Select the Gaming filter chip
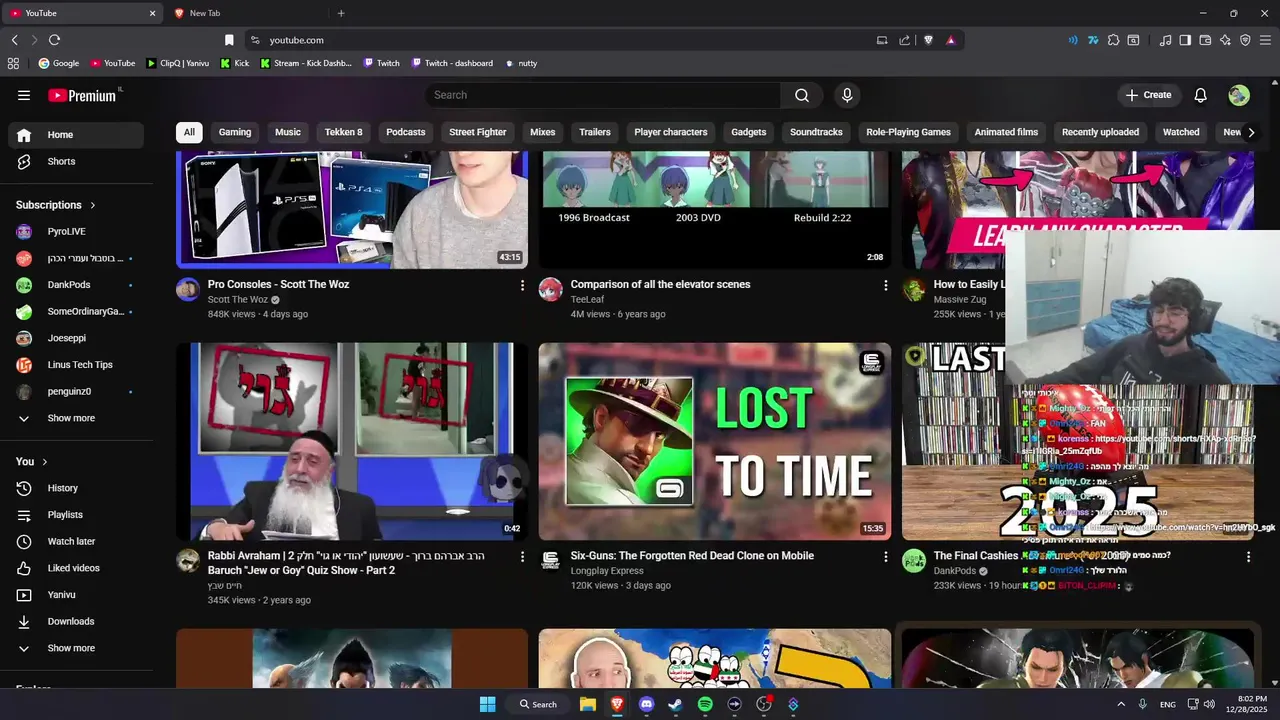This screenshot has width=1280, height=720. pyautogui.click(x=235, y=132)
